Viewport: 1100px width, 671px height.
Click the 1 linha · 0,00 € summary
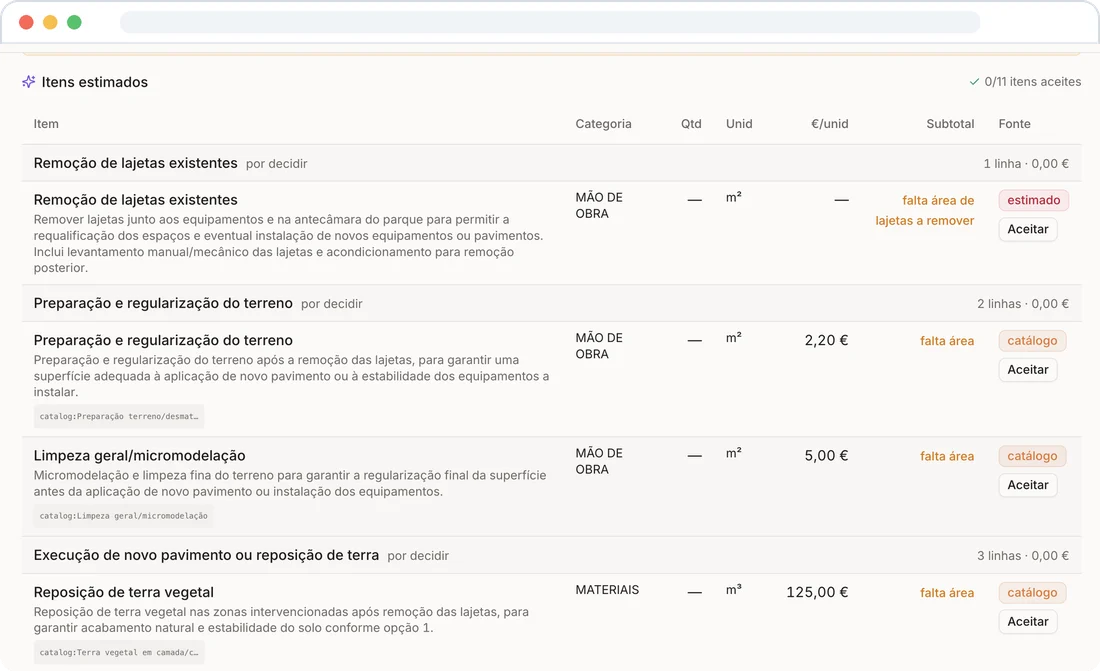(x=1026, y=164)
